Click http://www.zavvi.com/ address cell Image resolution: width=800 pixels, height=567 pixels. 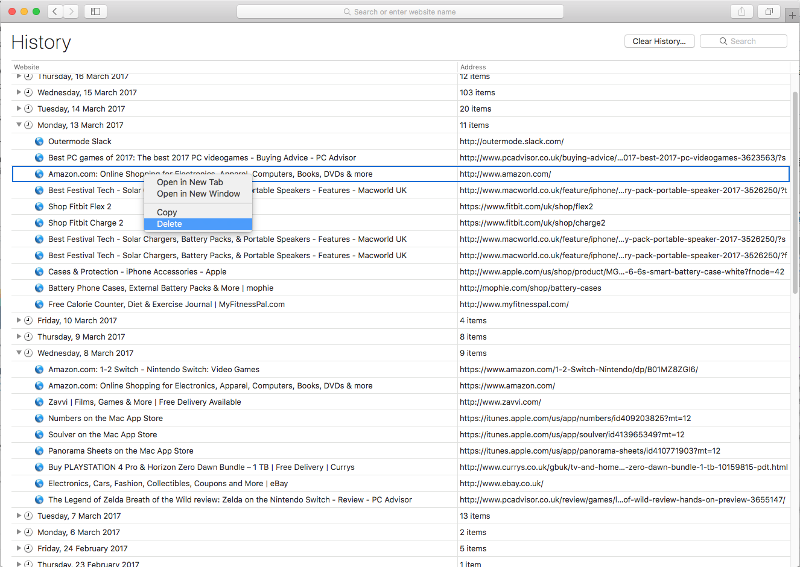pos(500,402)
